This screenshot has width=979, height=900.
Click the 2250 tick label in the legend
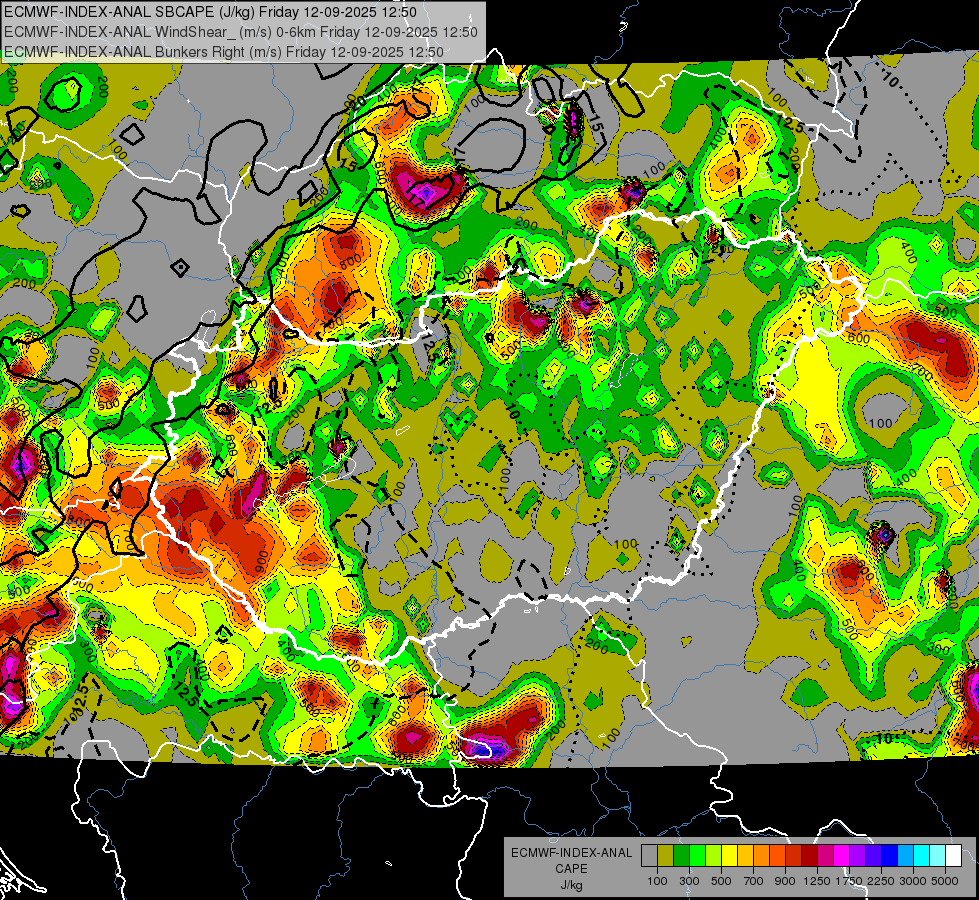(x=880, y=881)
